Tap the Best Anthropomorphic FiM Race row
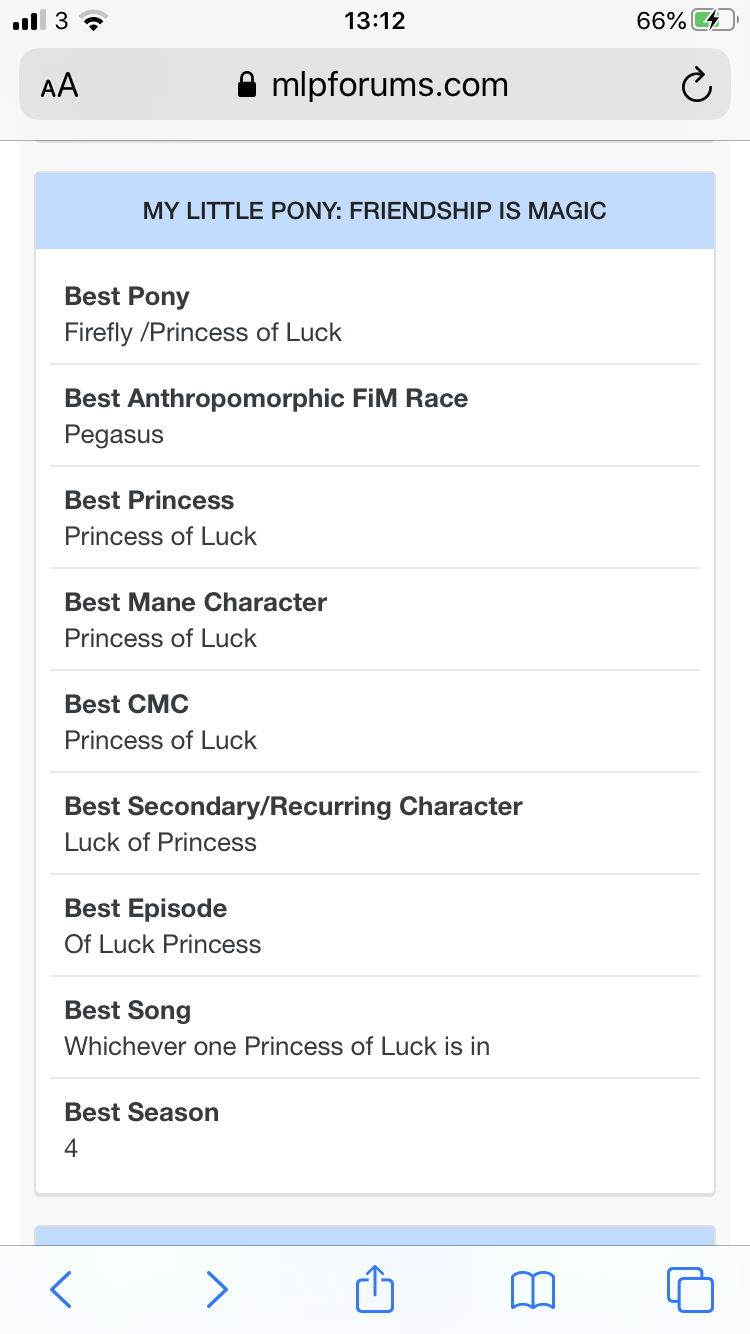 (x=375, y=416)
